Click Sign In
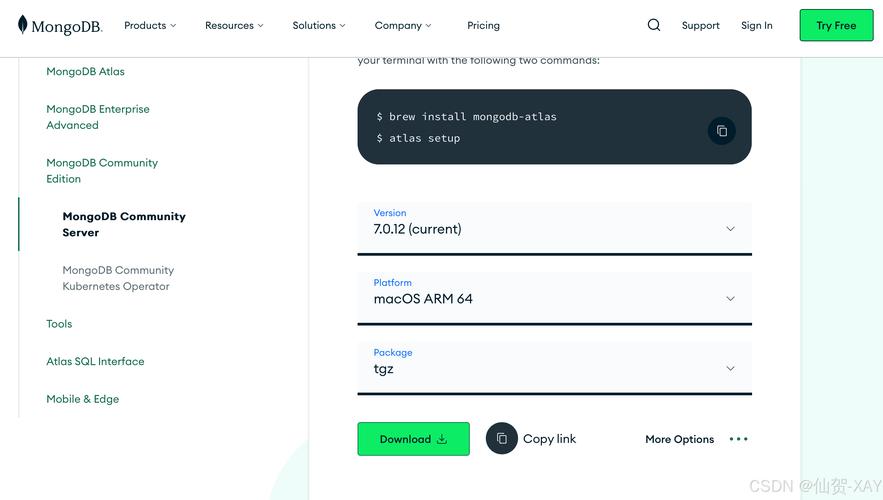Screen dimensions: 883x500 point(756,25)
